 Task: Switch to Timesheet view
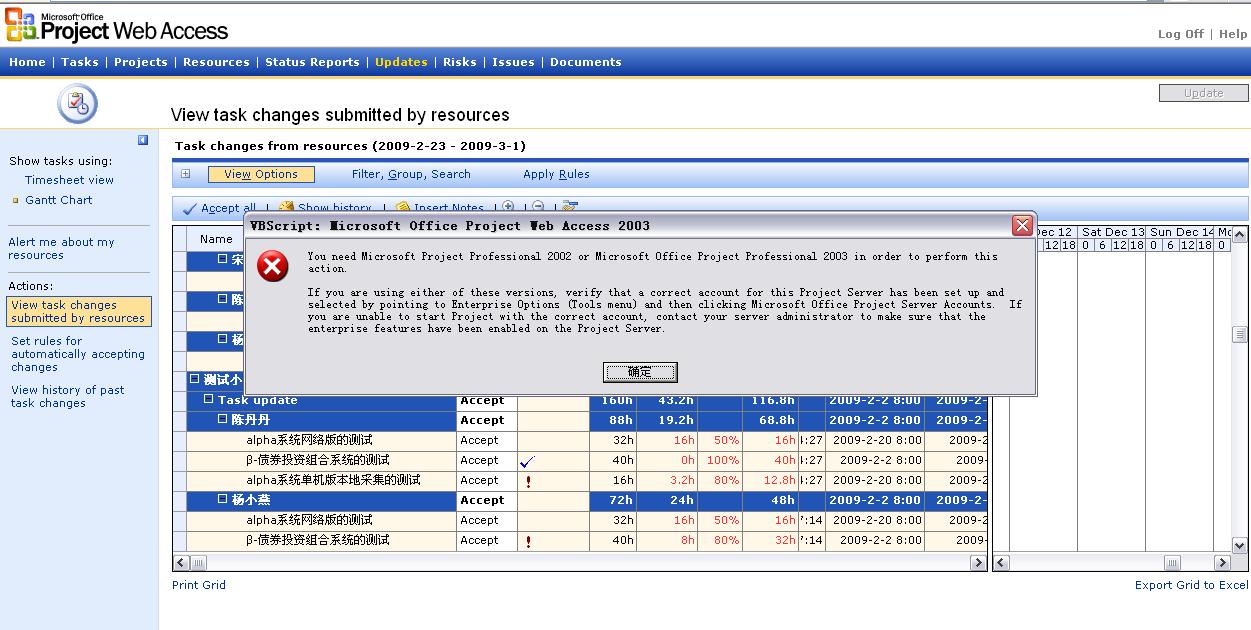(x=69, y=180)
